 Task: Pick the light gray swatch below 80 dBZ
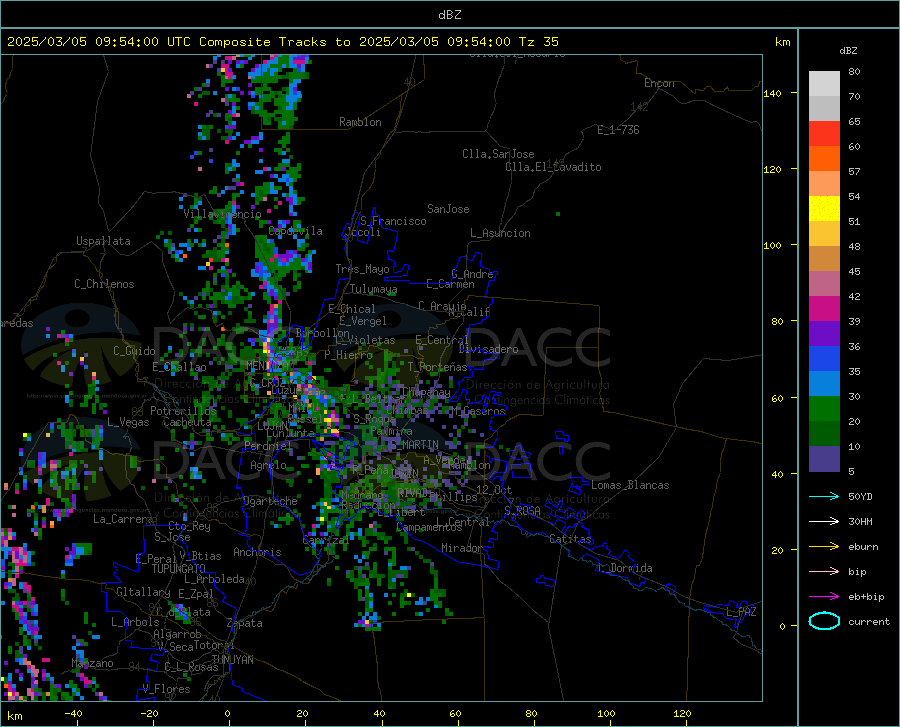click(x=824, y=84)
